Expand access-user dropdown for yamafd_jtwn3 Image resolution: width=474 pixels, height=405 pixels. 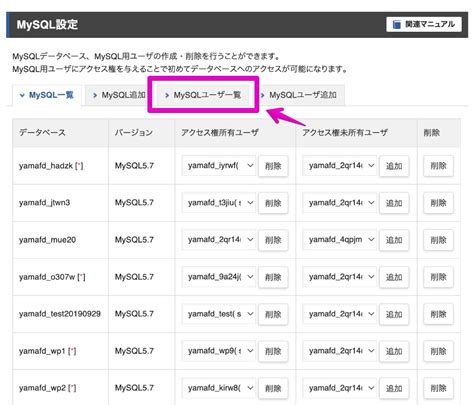(219, 203)
